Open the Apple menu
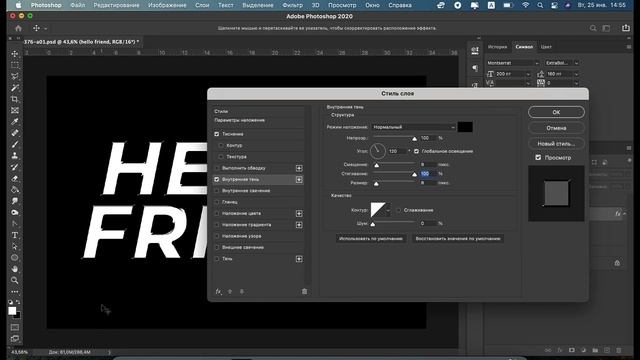 click(18, 5)
